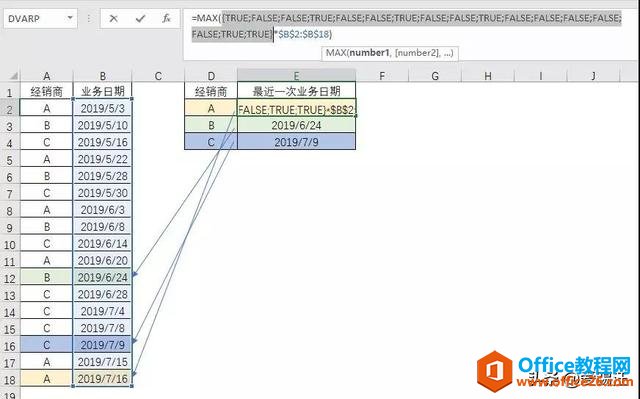Select column C header
Image resolution: width=640 pixels, height=399 pixels.
click(x=158, y=76)
